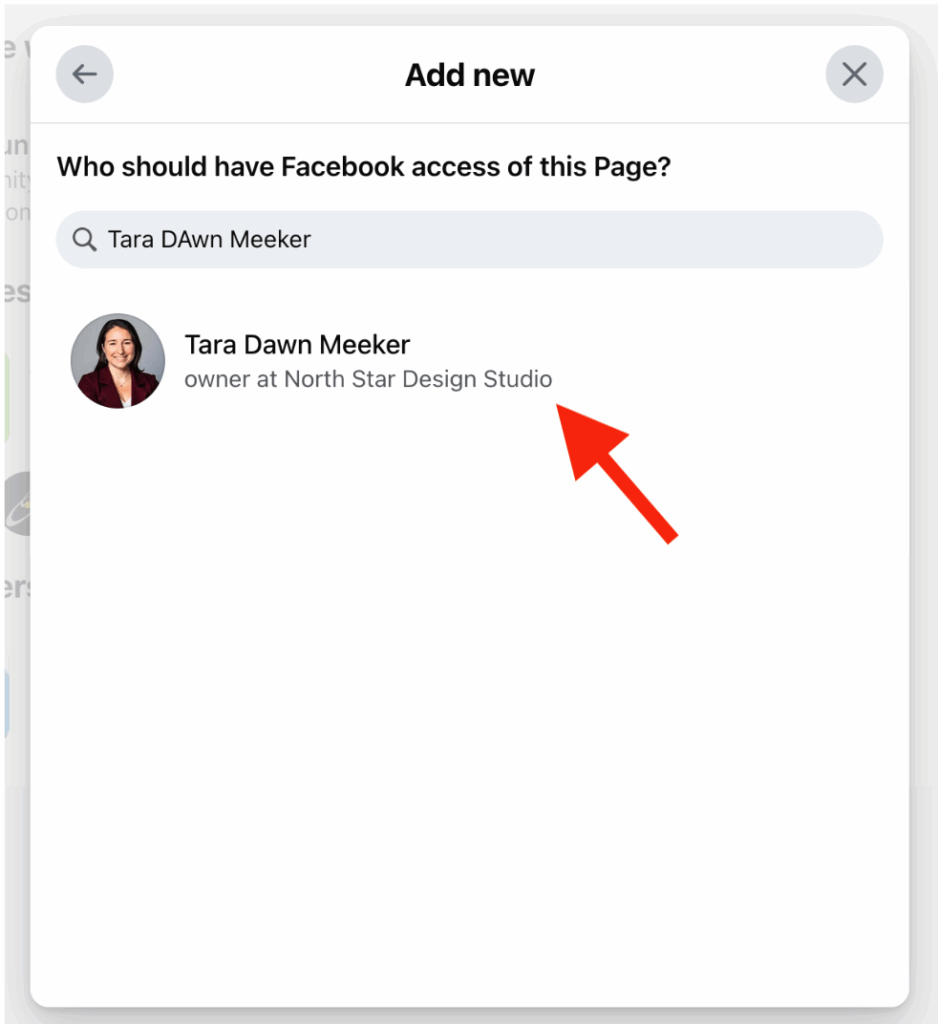
Task: Choose the Tara Dawn Meeker name result
Action: coord(297,344)
